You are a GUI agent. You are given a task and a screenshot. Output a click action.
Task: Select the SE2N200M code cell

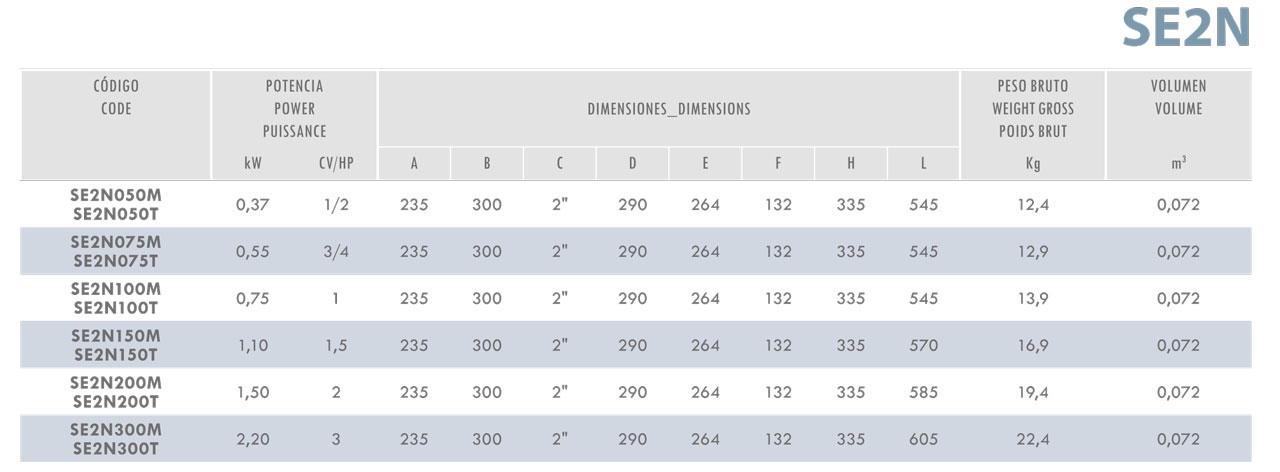(x=116, y=383)
